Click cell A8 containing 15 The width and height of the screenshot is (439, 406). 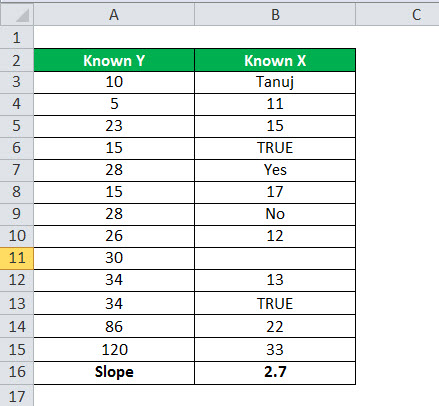click(x=114, y=192)
